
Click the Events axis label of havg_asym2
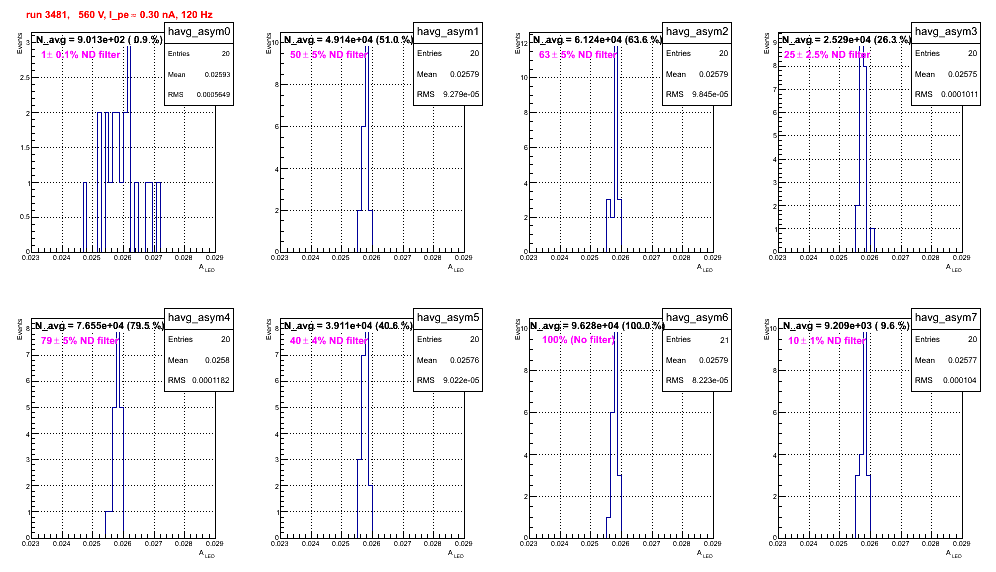tap(518, 44)
